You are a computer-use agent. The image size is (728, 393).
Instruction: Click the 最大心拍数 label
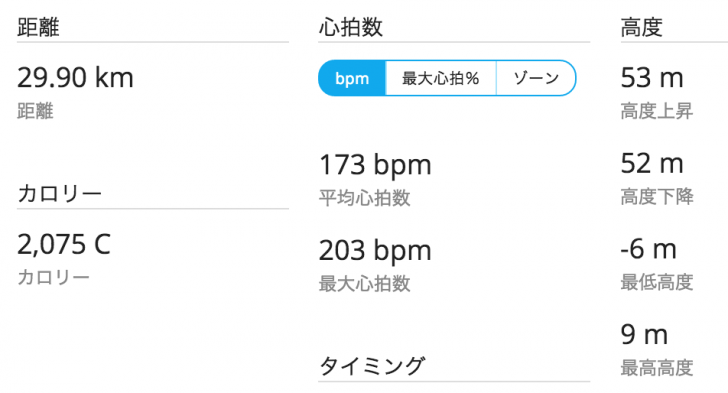pyautogui.click(x=364, y=284)
